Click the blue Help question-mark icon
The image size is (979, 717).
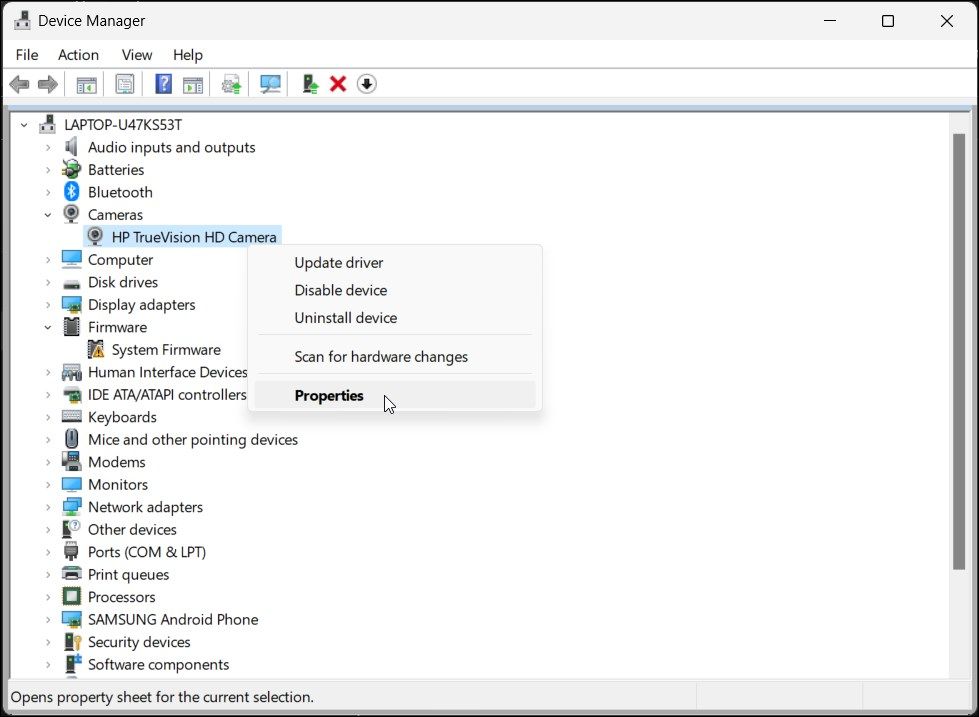point(164,84)
